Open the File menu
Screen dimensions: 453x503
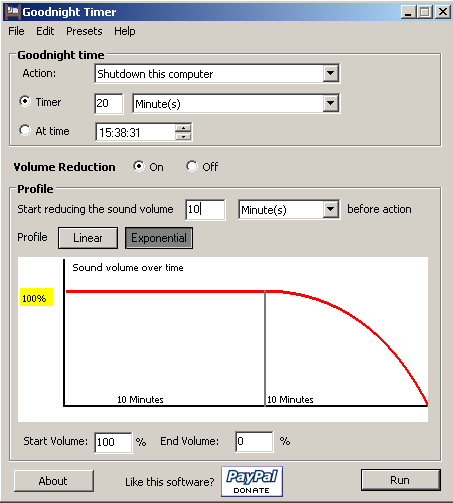click(16, 31)
